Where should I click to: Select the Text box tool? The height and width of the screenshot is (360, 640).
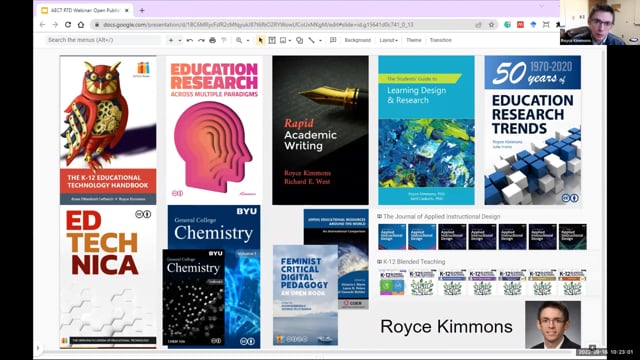click(x=272, y=40)
